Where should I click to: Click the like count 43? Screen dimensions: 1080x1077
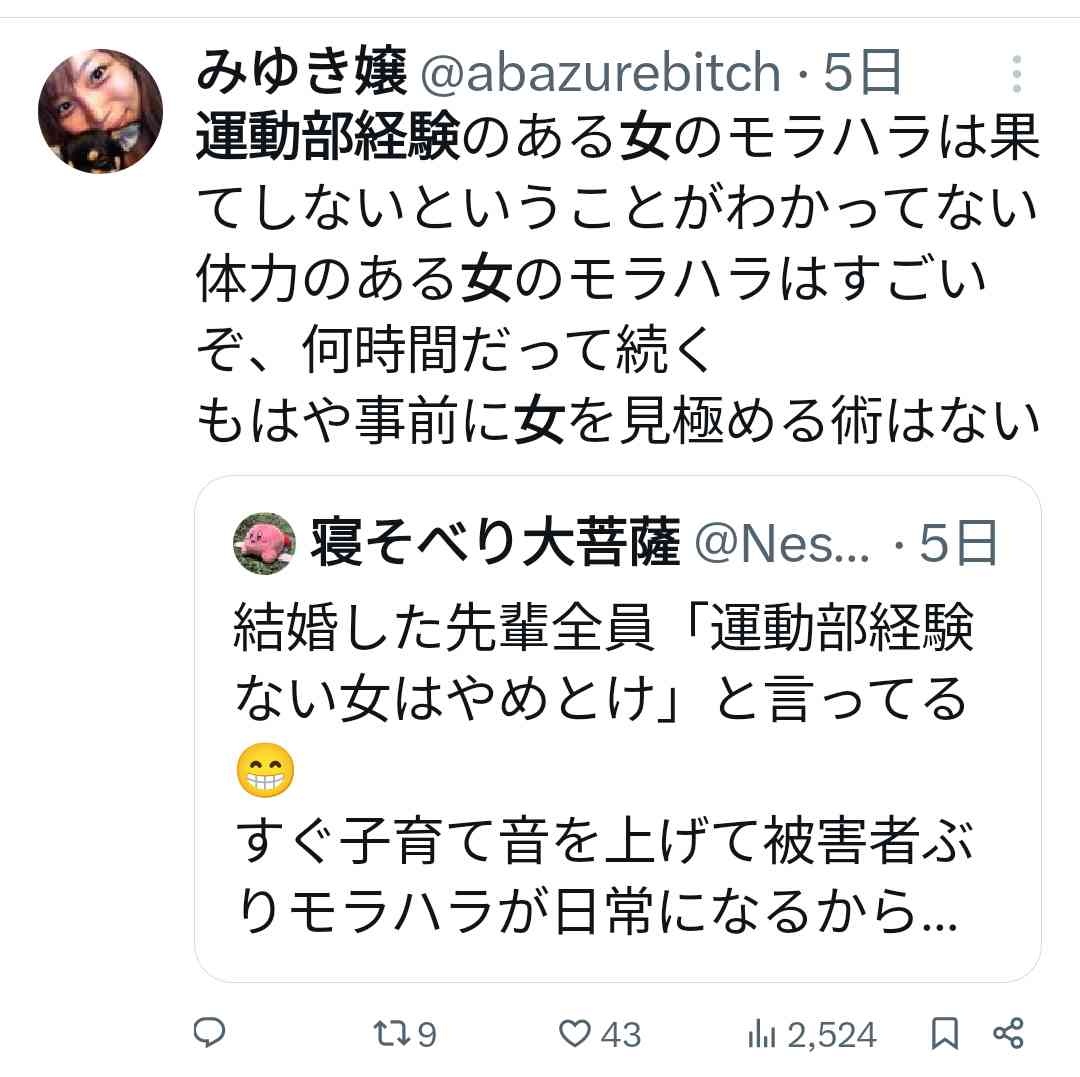pos(622,1034)
